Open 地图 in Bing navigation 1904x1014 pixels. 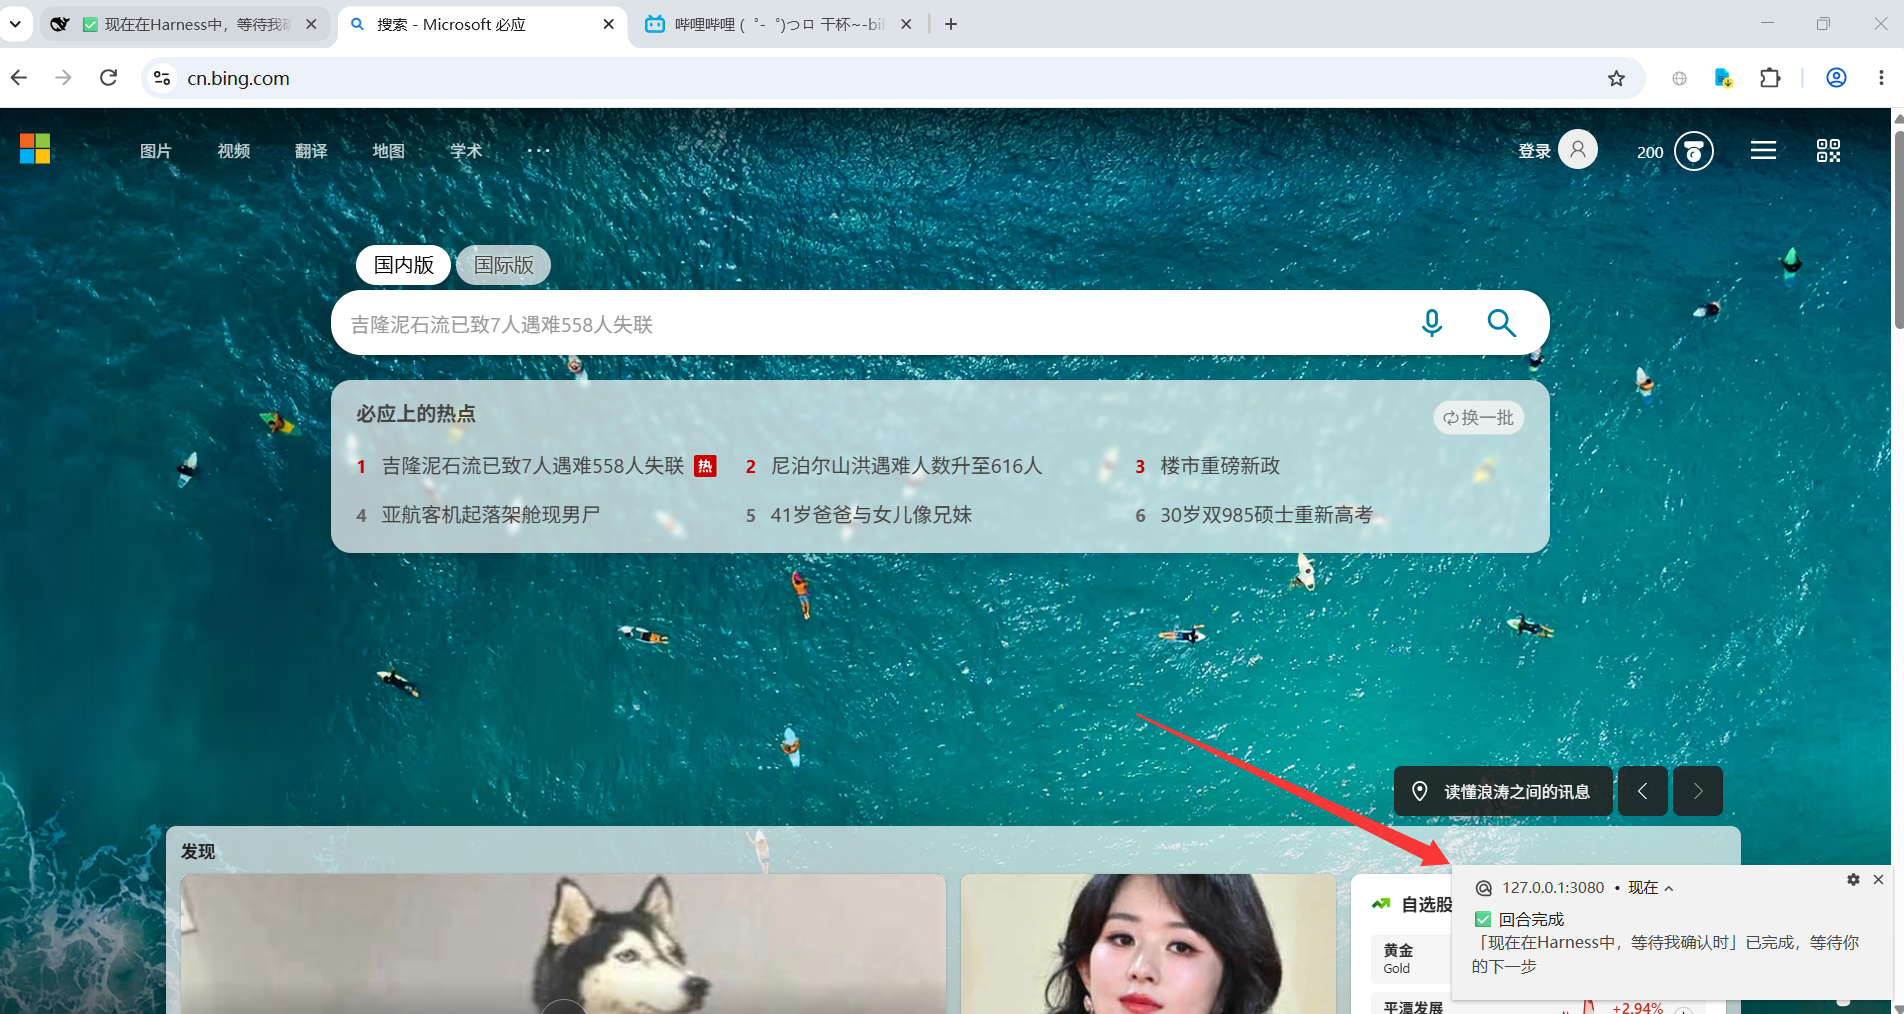click(389, 151)
